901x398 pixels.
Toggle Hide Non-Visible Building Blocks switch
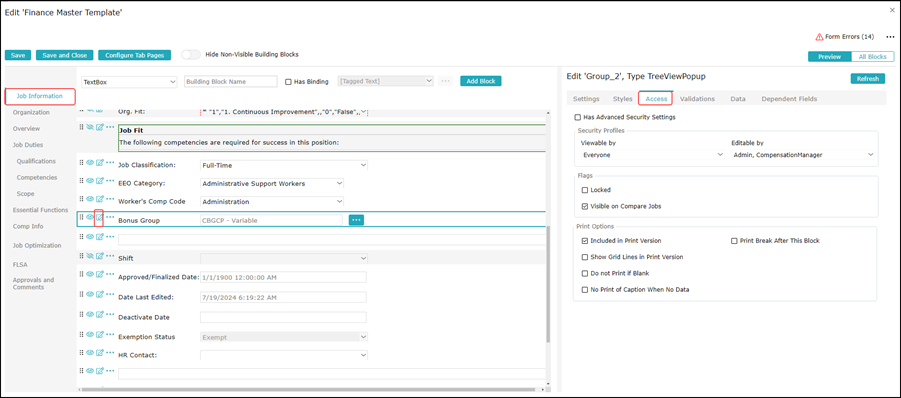(x=191, y=55)
